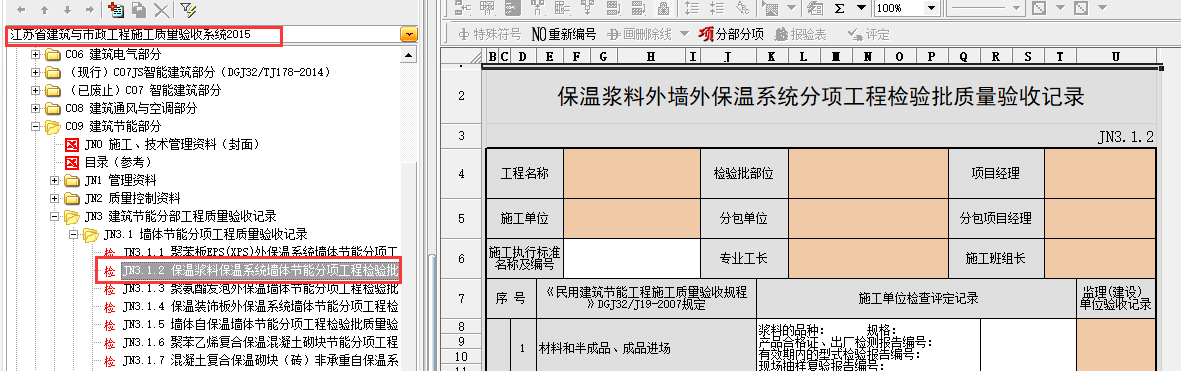Click the move up arrow icon
The height and width of the screenshot is (371, 1181).
click(44, 9)
